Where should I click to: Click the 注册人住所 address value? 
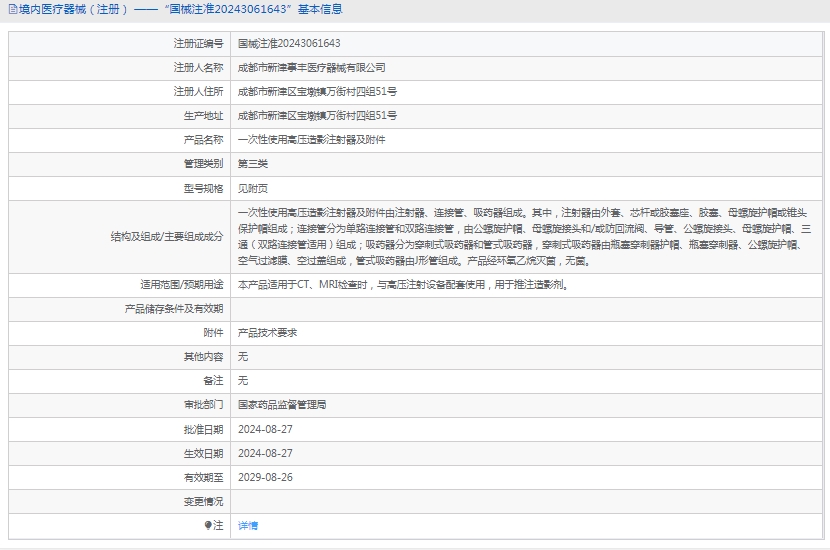click(317, 92)
